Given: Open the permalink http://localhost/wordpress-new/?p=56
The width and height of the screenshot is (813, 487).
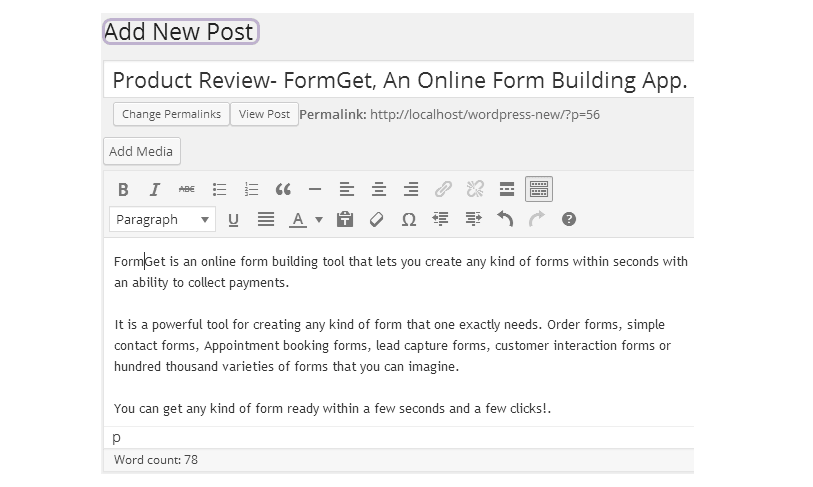Looking at the screenshot, I should tap(485, 115).
